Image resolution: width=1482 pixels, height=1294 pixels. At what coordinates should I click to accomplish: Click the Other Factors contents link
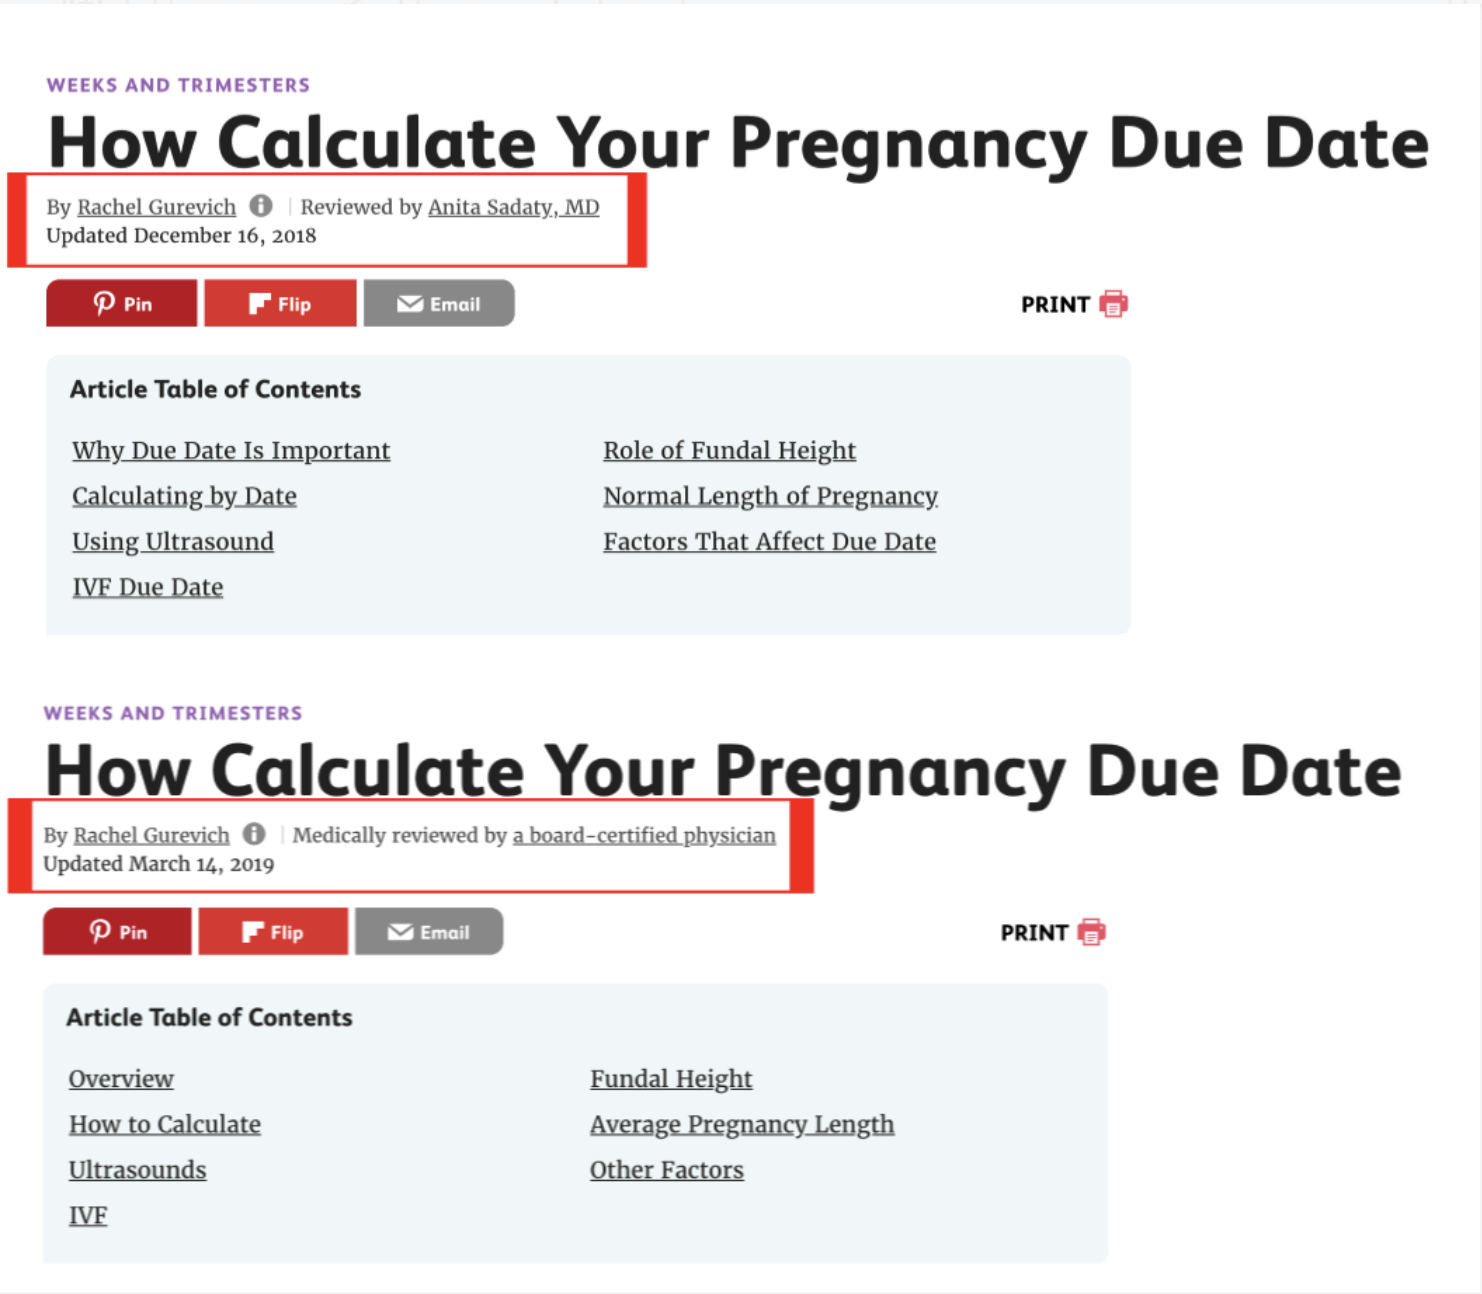point(667,1170)
